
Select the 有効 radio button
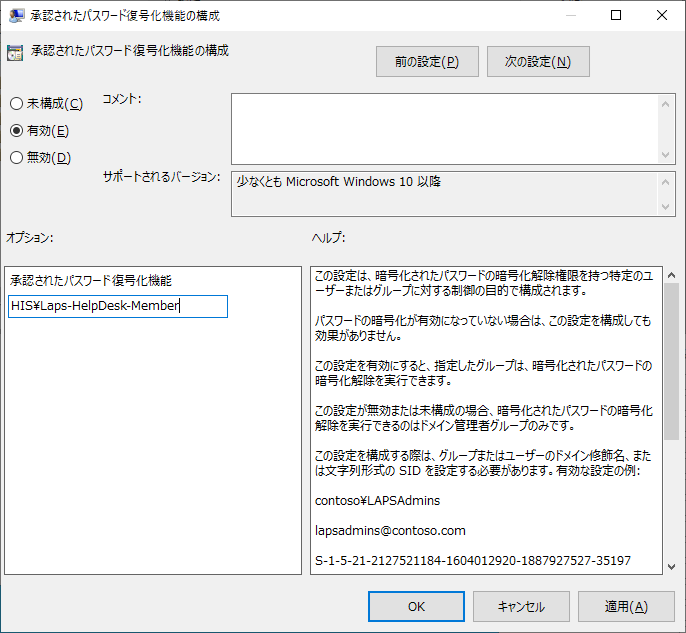click(16, 131)
